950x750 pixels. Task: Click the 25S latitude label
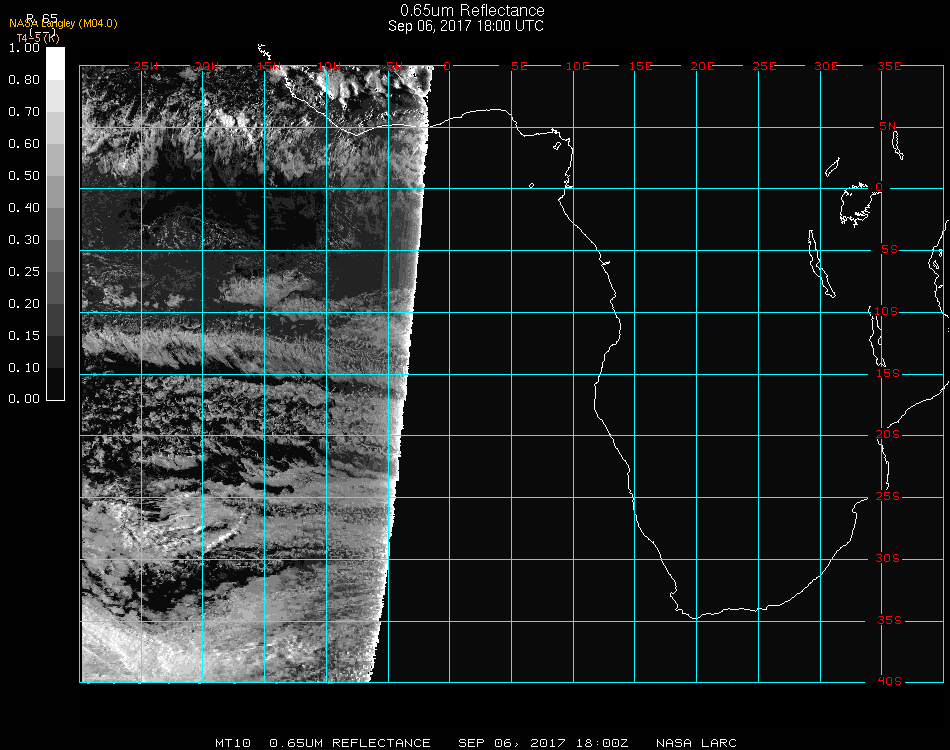888,497
